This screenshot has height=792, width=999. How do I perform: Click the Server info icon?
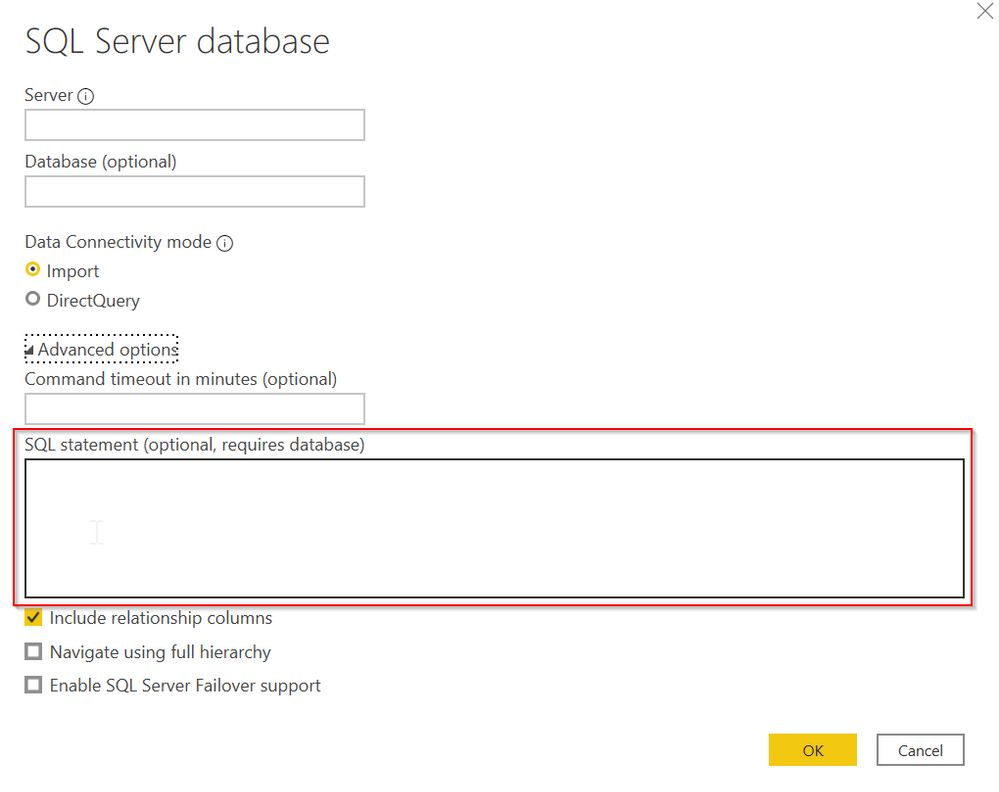pyautogui.click(x=85, y=96)
